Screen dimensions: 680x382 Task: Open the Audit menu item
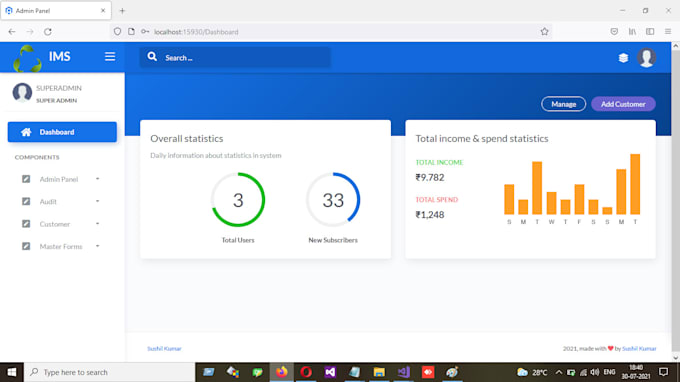pos(62,201)
